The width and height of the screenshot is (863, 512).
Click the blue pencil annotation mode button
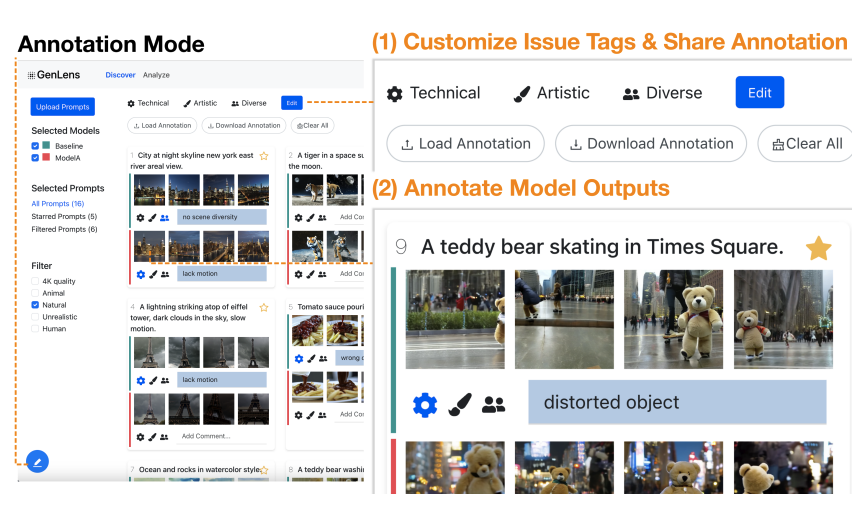[37, 461]
